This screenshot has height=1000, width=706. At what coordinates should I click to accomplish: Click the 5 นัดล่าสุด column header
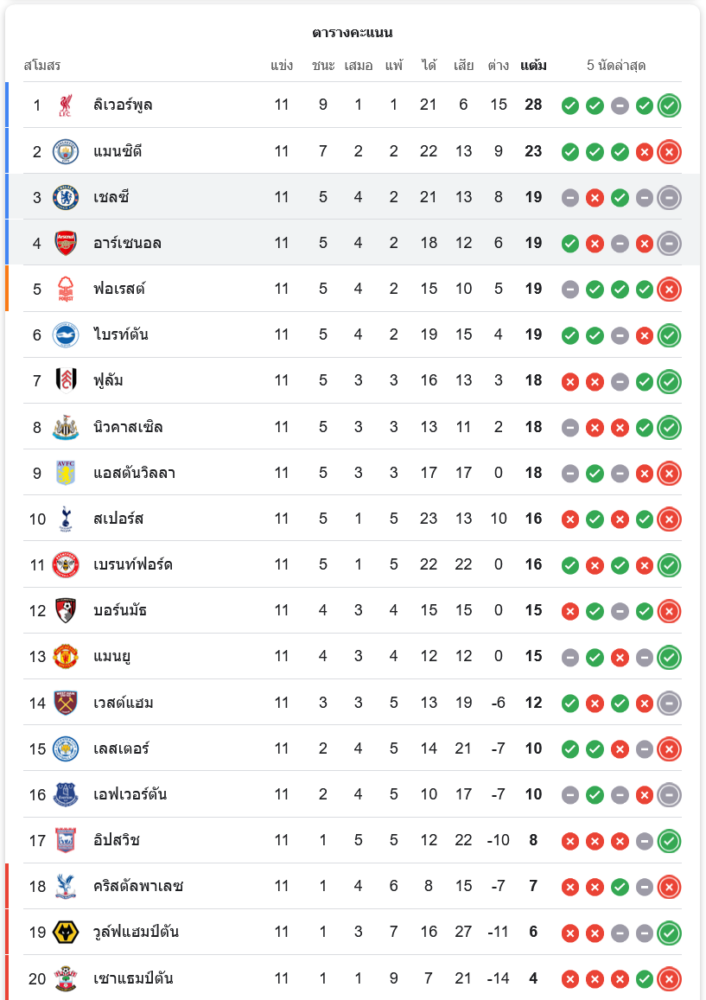tap(616, 66)
